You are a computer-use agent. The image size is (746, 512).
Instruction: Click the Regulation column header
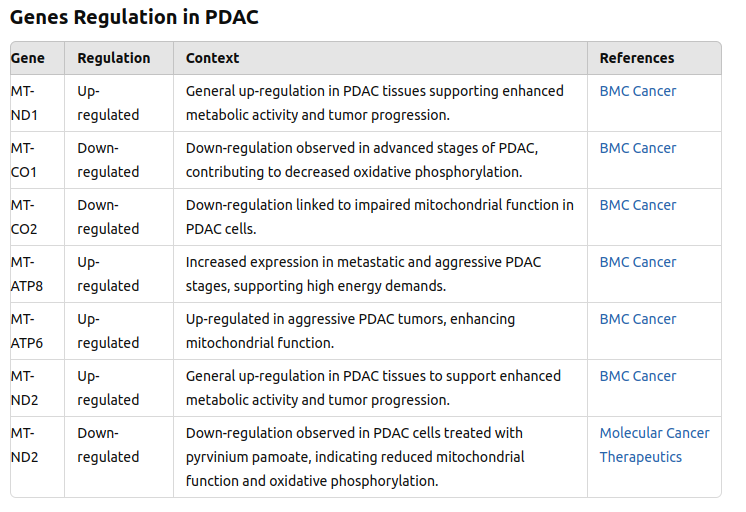click(114, 58)
